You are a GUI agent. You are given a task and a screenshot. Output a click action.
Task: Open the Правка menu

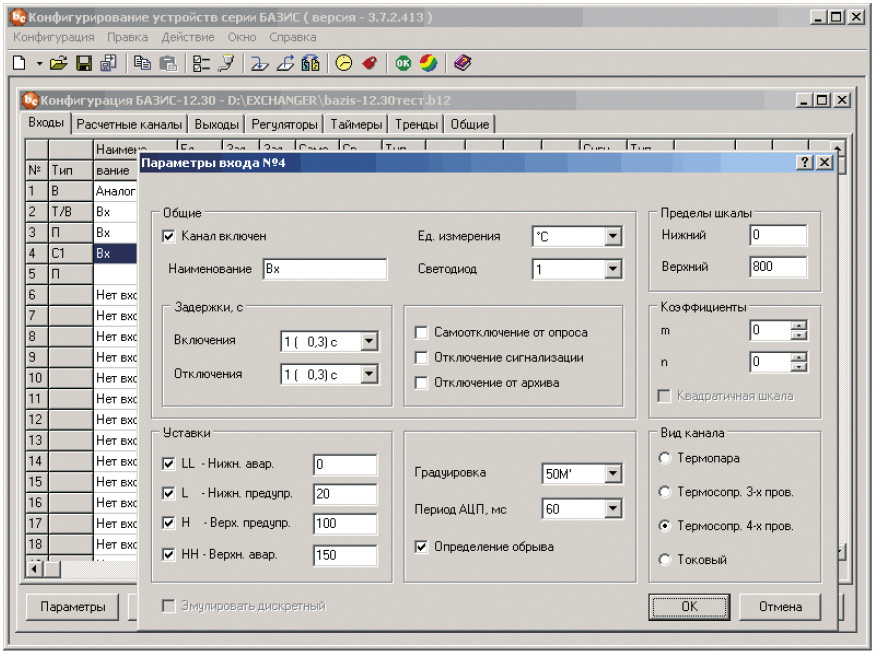127,37
